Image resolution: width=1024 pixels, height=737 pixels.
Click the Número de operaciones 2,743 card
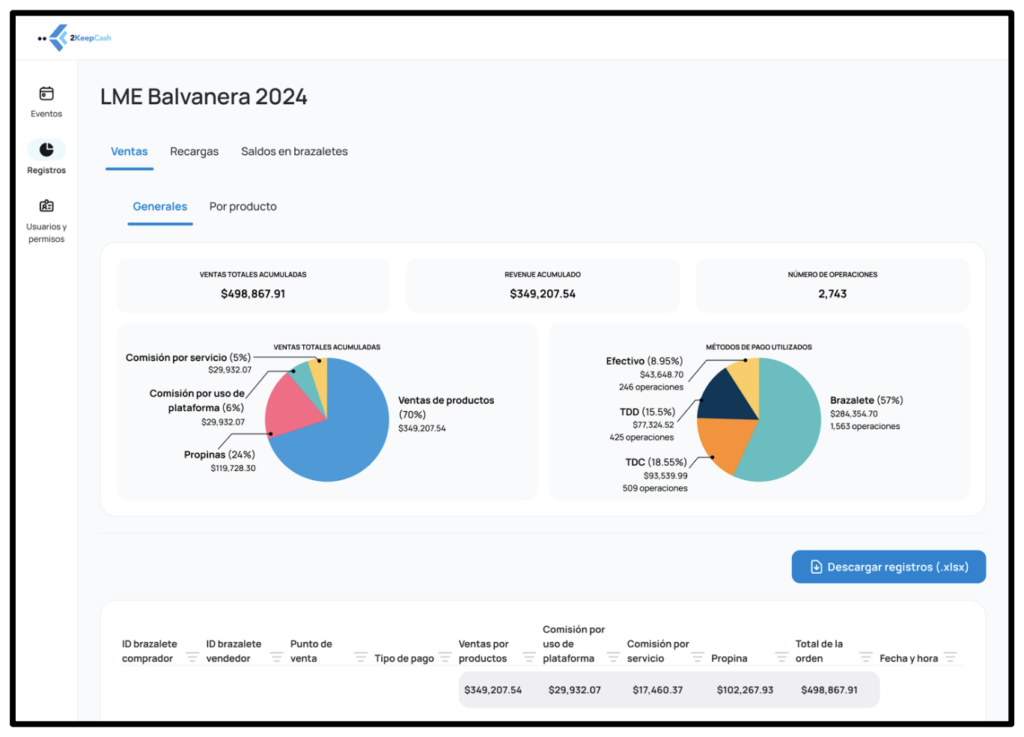pos(833,285)
